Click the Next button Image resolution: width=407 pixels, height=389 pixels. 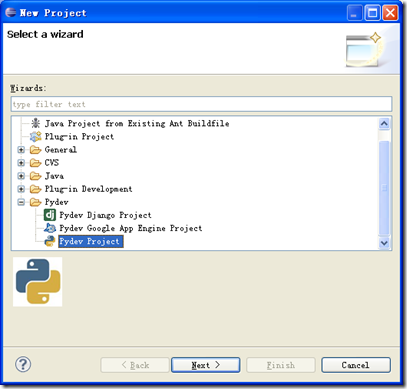point(206,365)
